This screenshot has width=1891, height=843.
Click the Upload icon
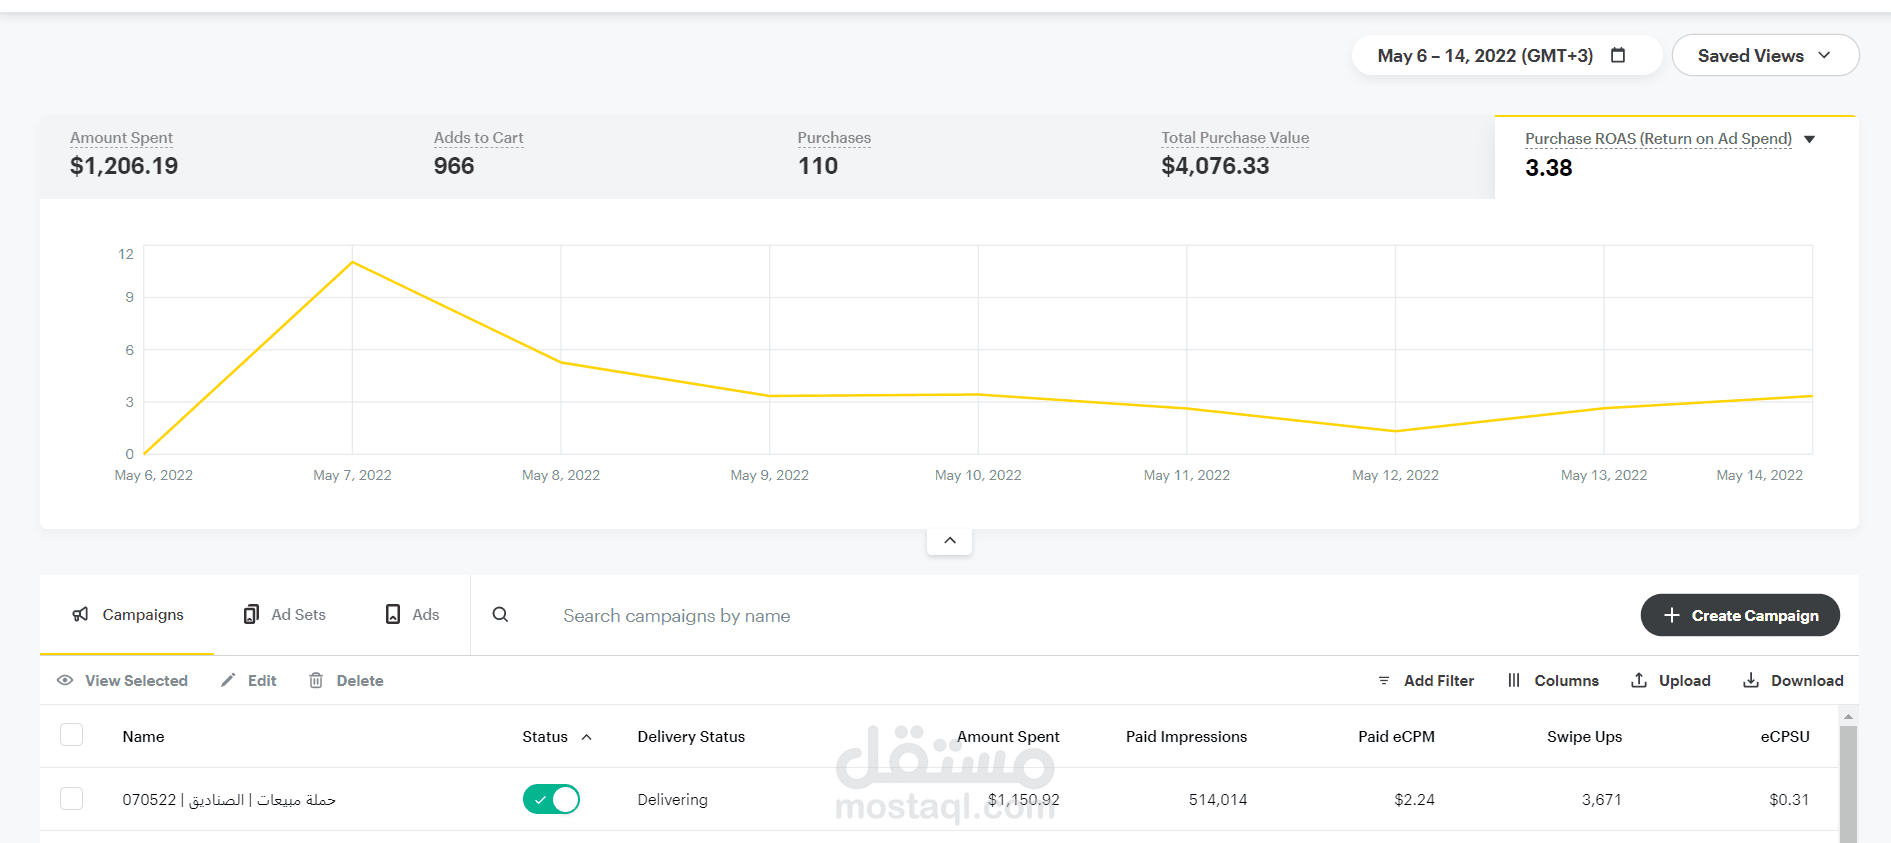(1639, 680)
